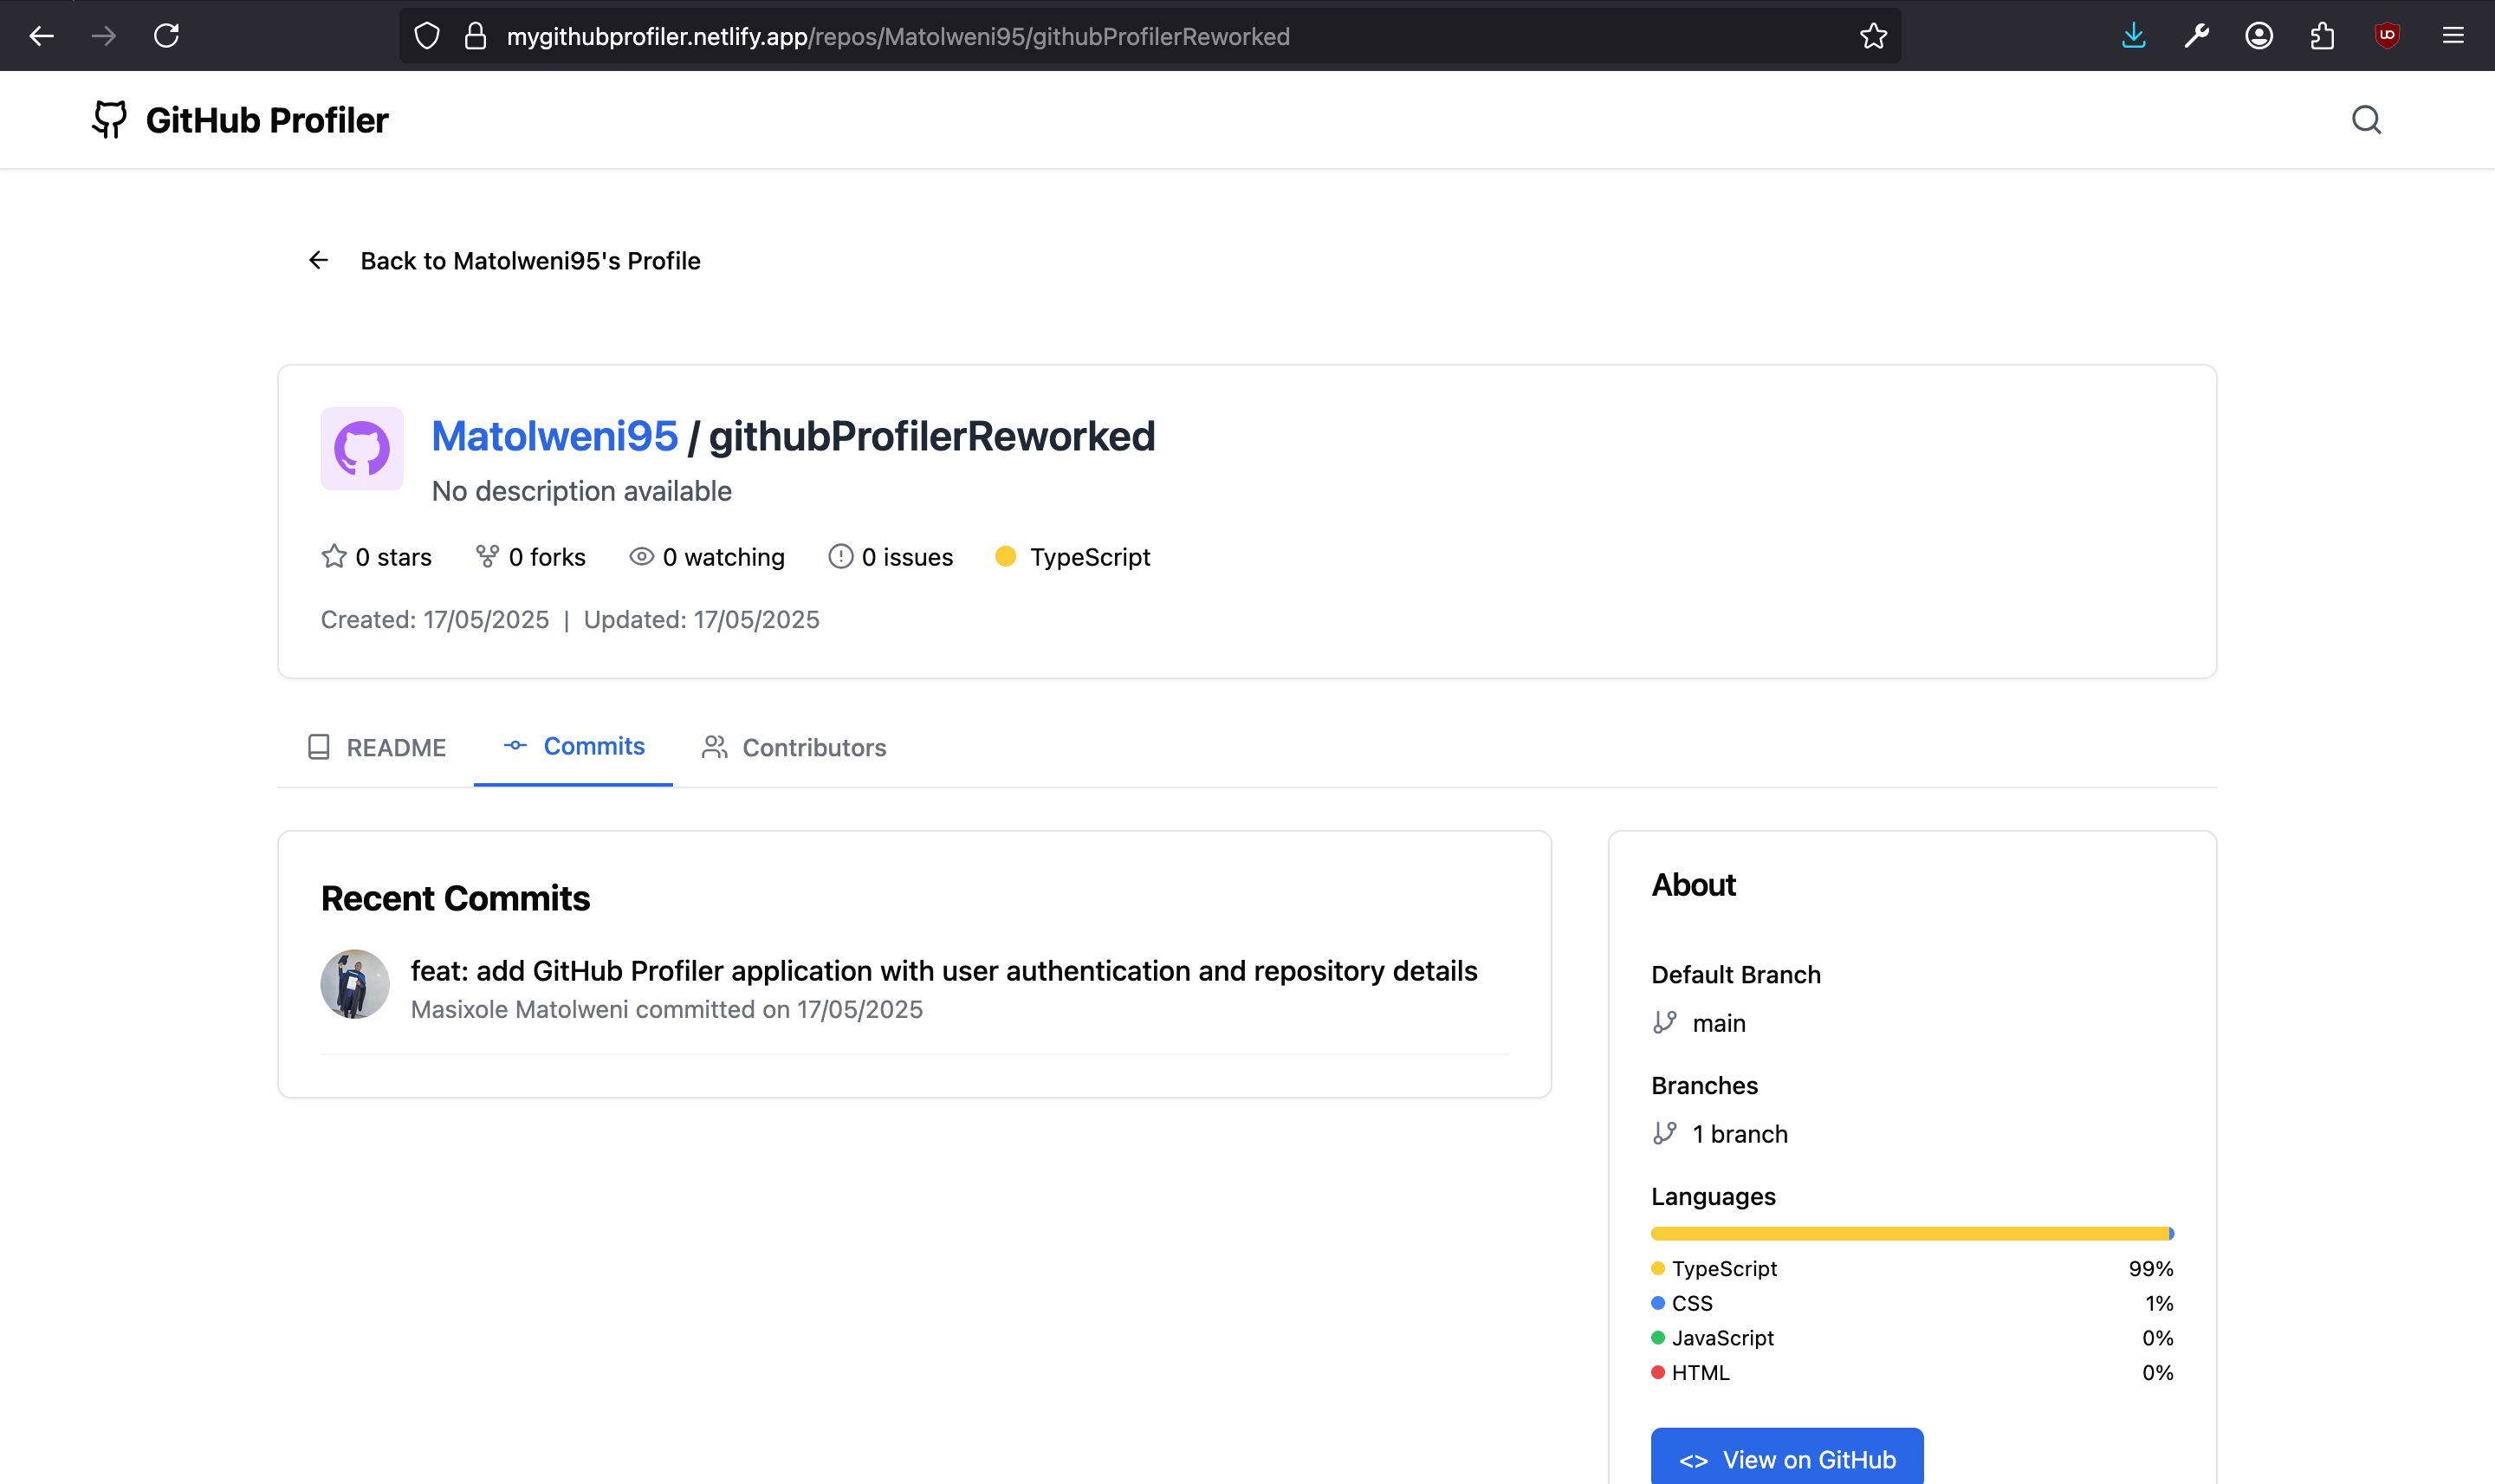The width and height of the screenshot is (2495, 1484).
Task: Click the TypeScript 99% language row
Action: 1912,1268
